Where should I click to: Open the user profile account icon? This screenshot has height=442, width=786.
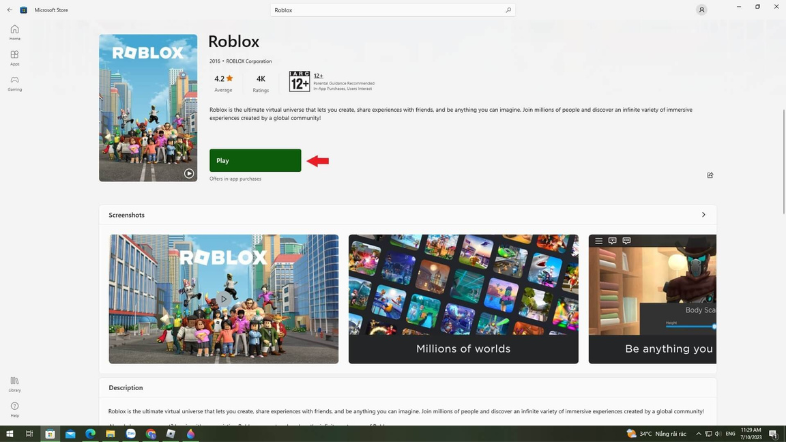701,10
